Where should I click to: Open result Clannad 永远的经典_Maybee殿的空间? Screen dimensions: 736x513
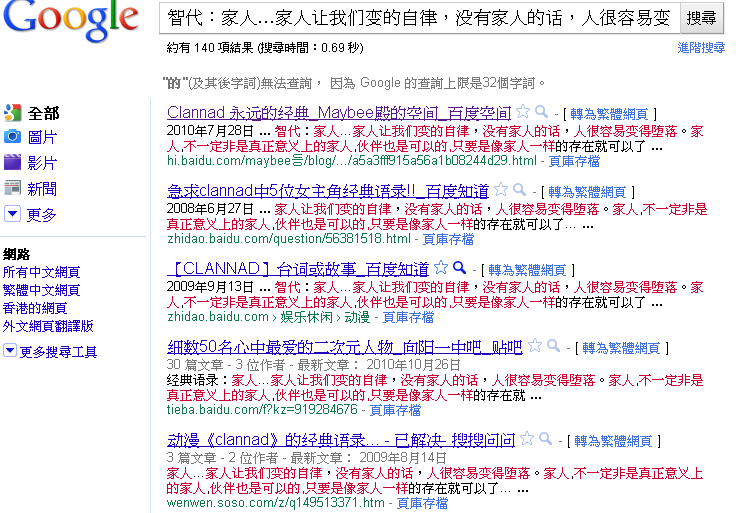[x=339, y=113]
